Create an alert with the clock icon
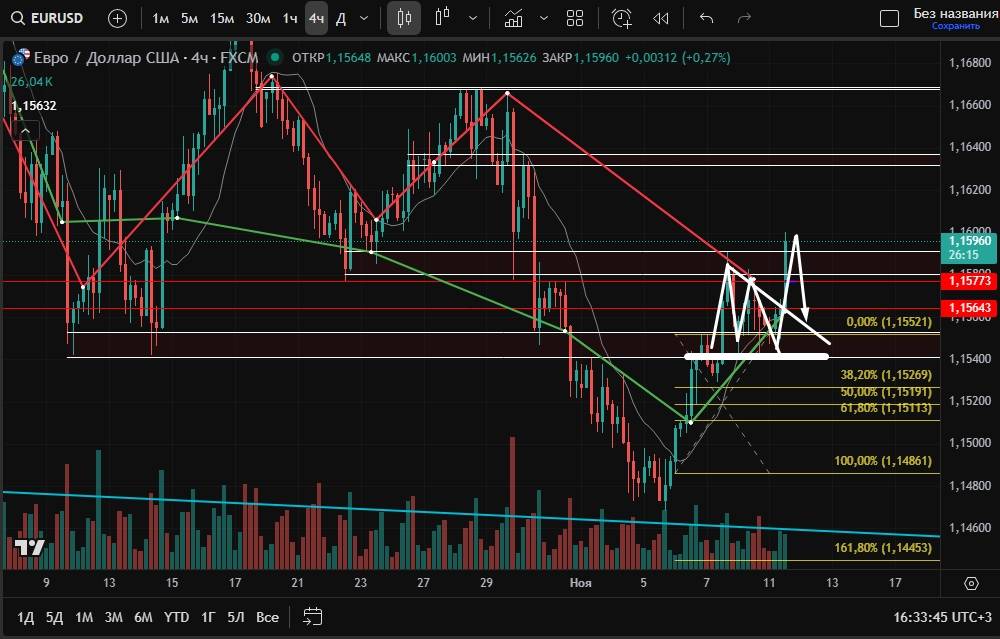This screenshot has width=1000, height=639. (622, 18)
